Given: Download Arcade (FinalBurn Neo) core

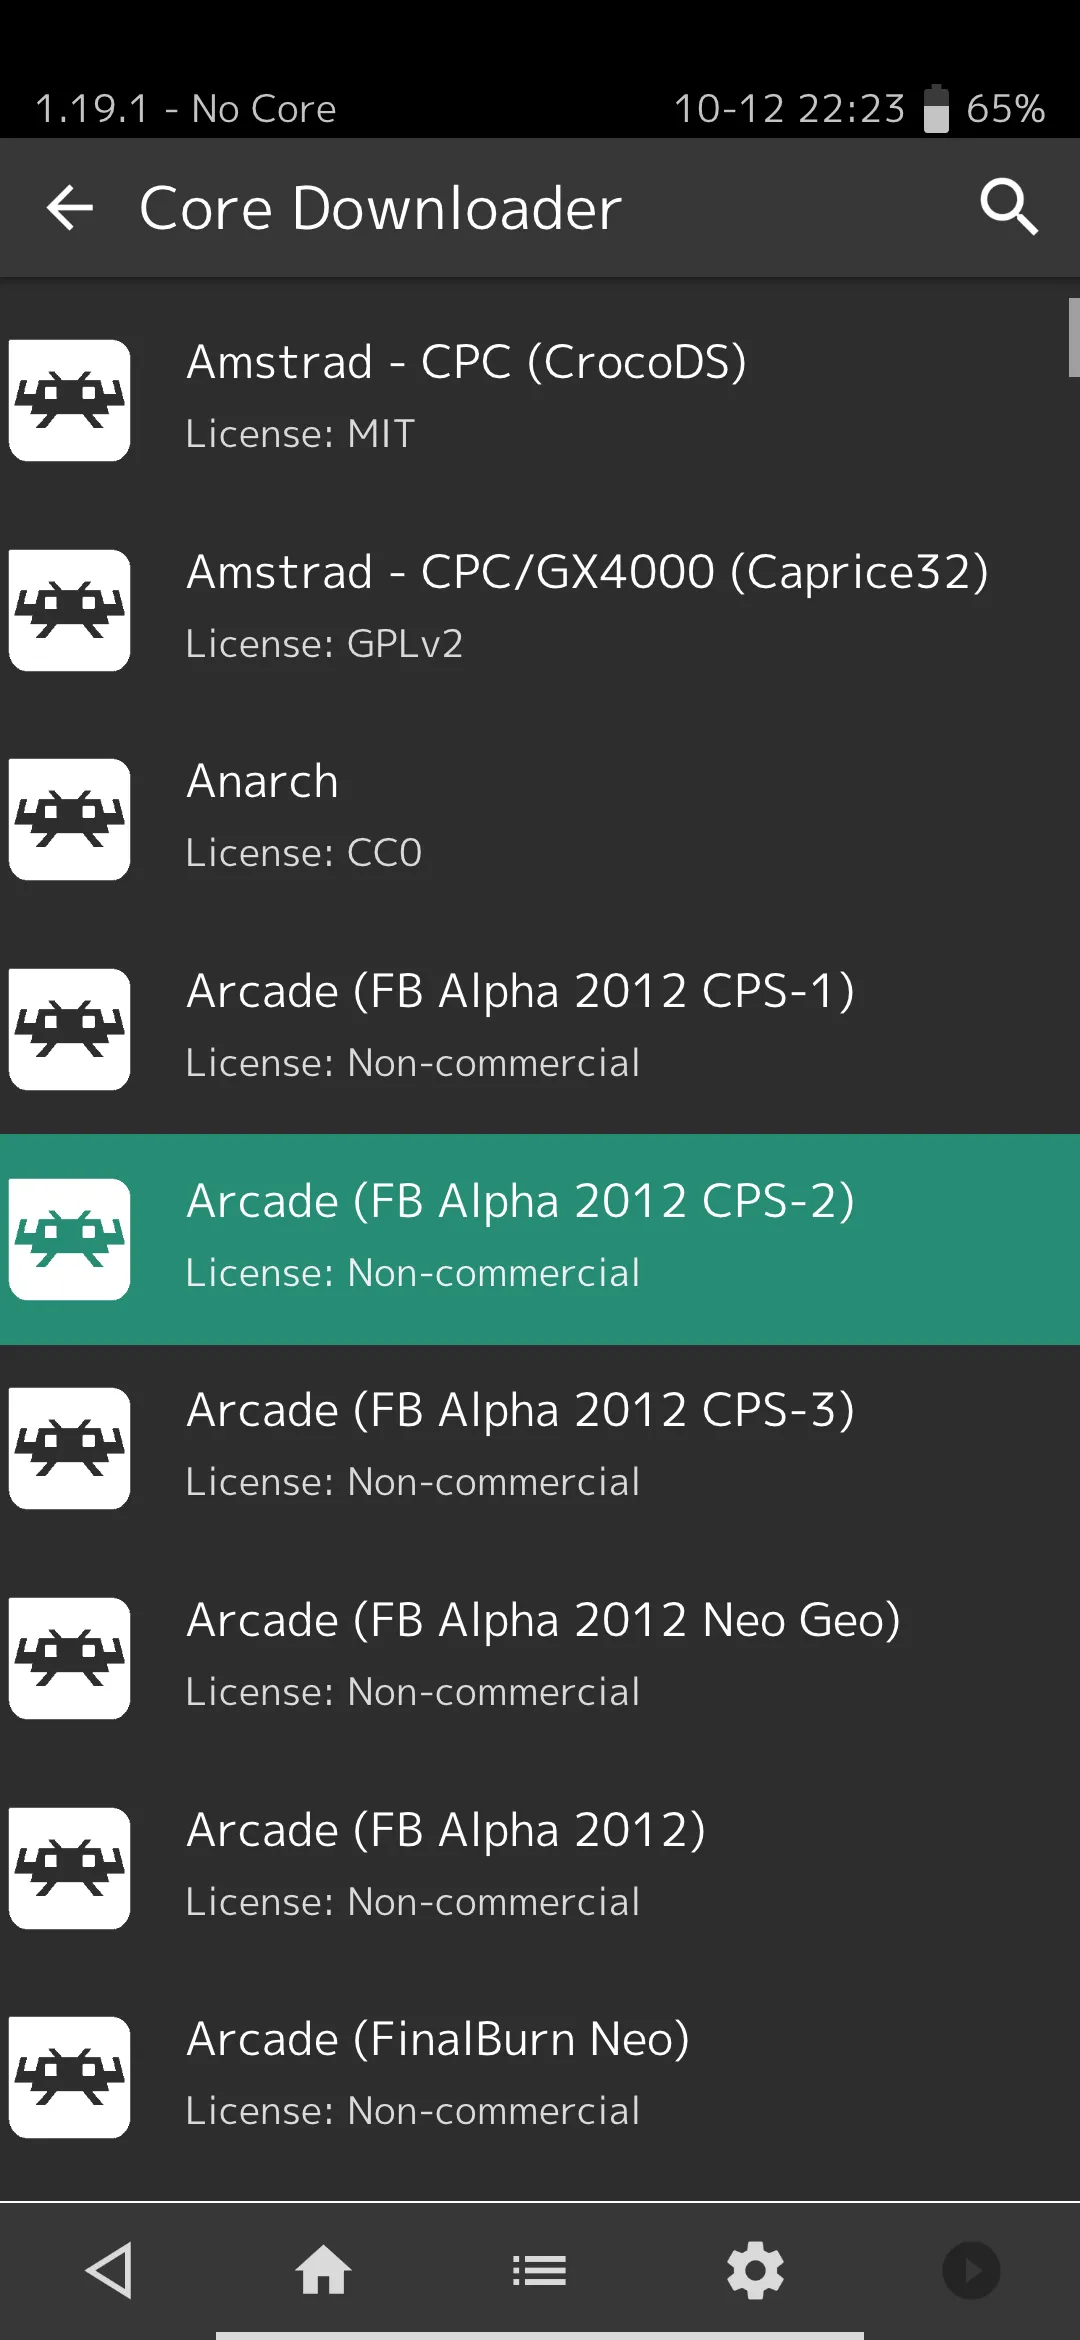Looking at the screenshot, I should coord(540,2077).
